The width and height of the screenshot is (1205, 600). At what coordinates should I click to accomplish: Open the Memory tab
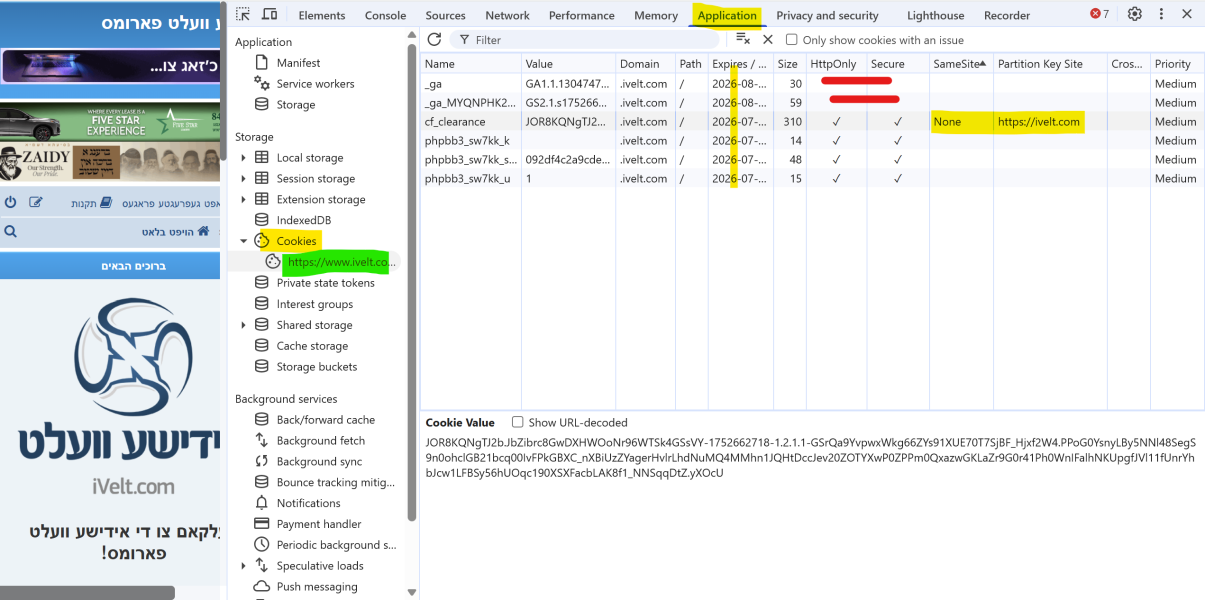click(x=656, y=15)
